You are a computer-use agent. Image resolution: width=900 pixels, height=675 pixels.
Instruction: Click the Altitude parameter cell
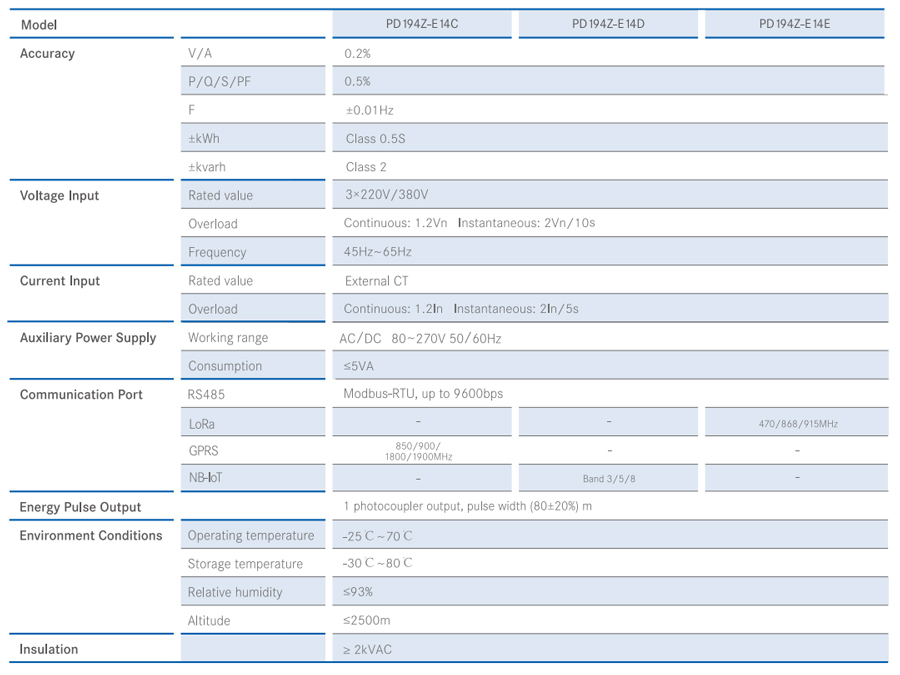click(x=253, y=620)
